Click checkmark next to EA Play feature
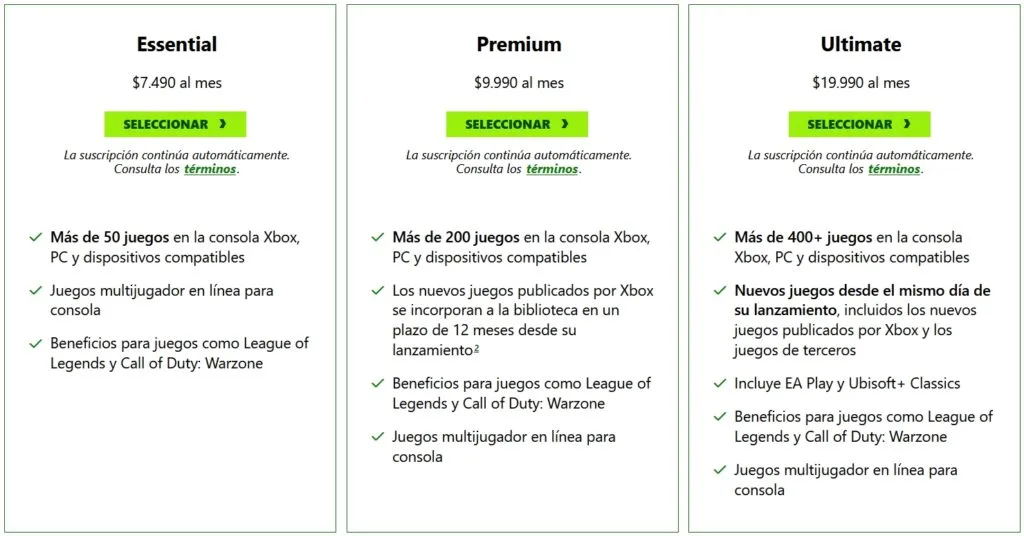The width and height of the screenshot is (1024, 536). point(720,384)
